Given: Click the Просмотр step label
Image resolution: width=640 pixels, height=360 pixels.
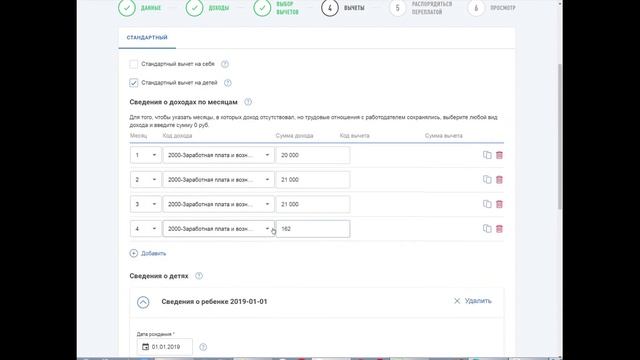Looking at the screenshot, I should (x=503, y=8).
